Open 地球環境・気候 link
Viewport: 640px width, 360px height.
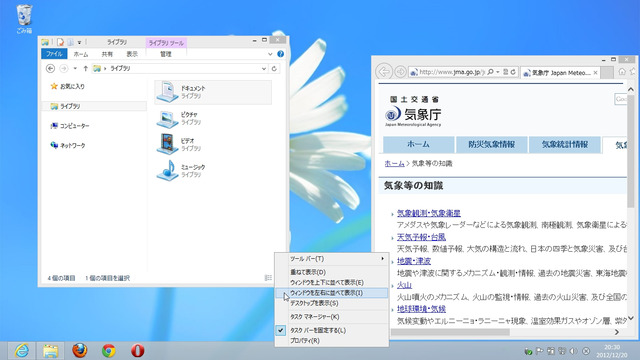421,309
